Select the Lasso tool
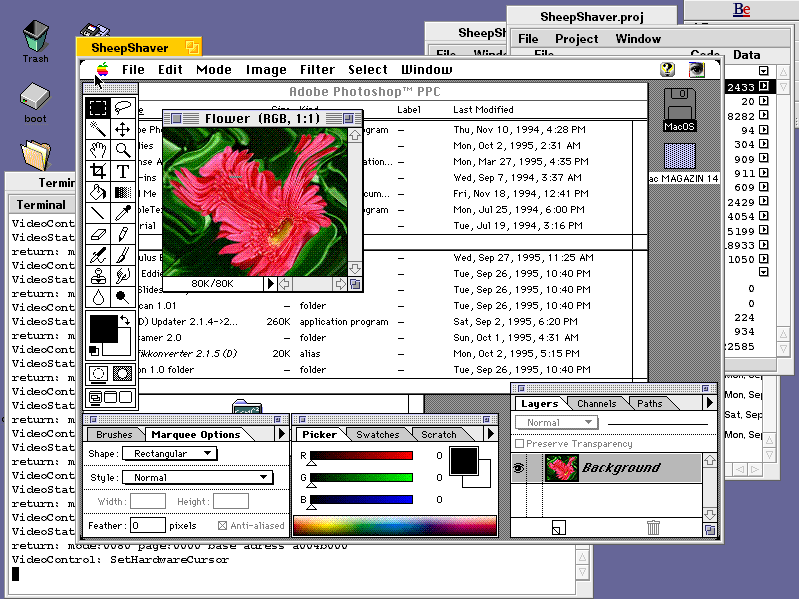The width and height of the screenshot is (800, 600). pyautogui.click(x=123, y=108)
